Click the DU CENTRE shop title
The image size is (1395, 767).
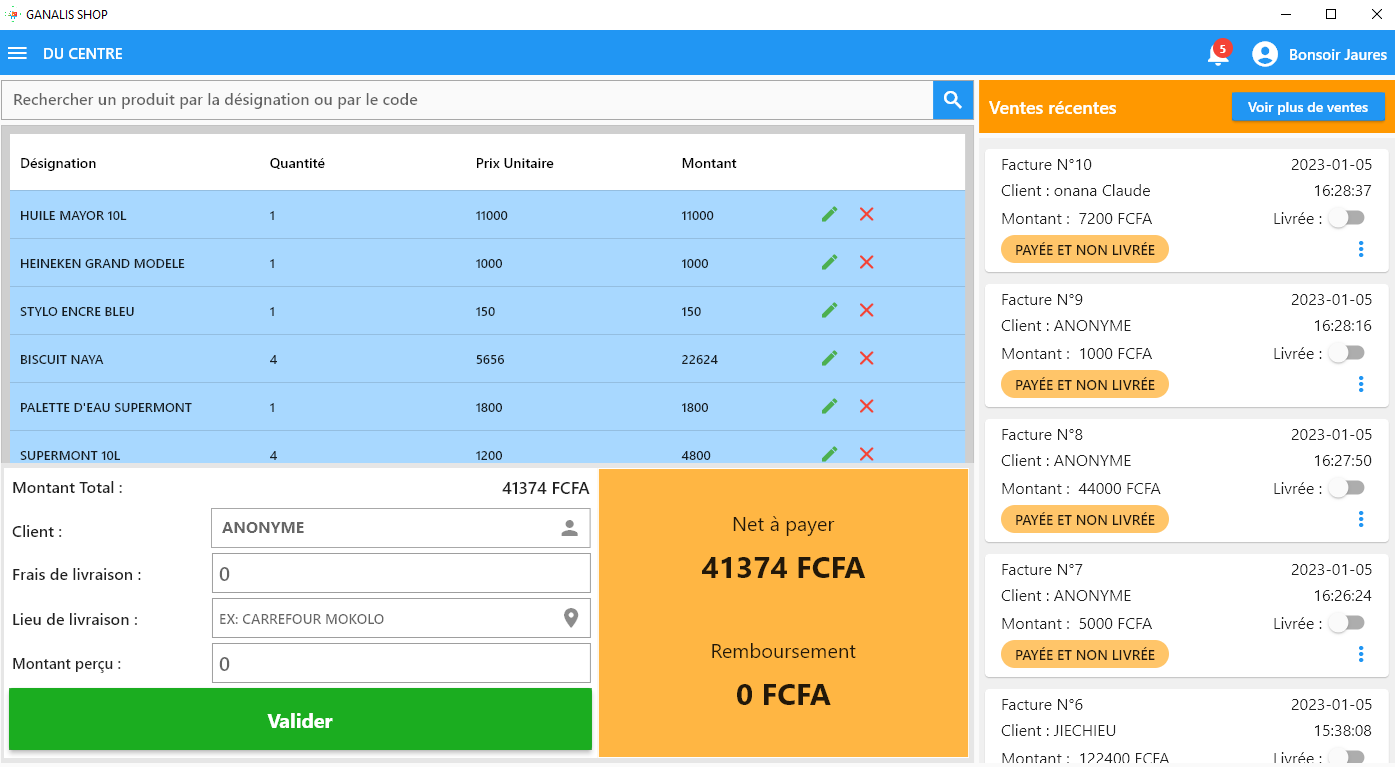[x=82, y=53]
